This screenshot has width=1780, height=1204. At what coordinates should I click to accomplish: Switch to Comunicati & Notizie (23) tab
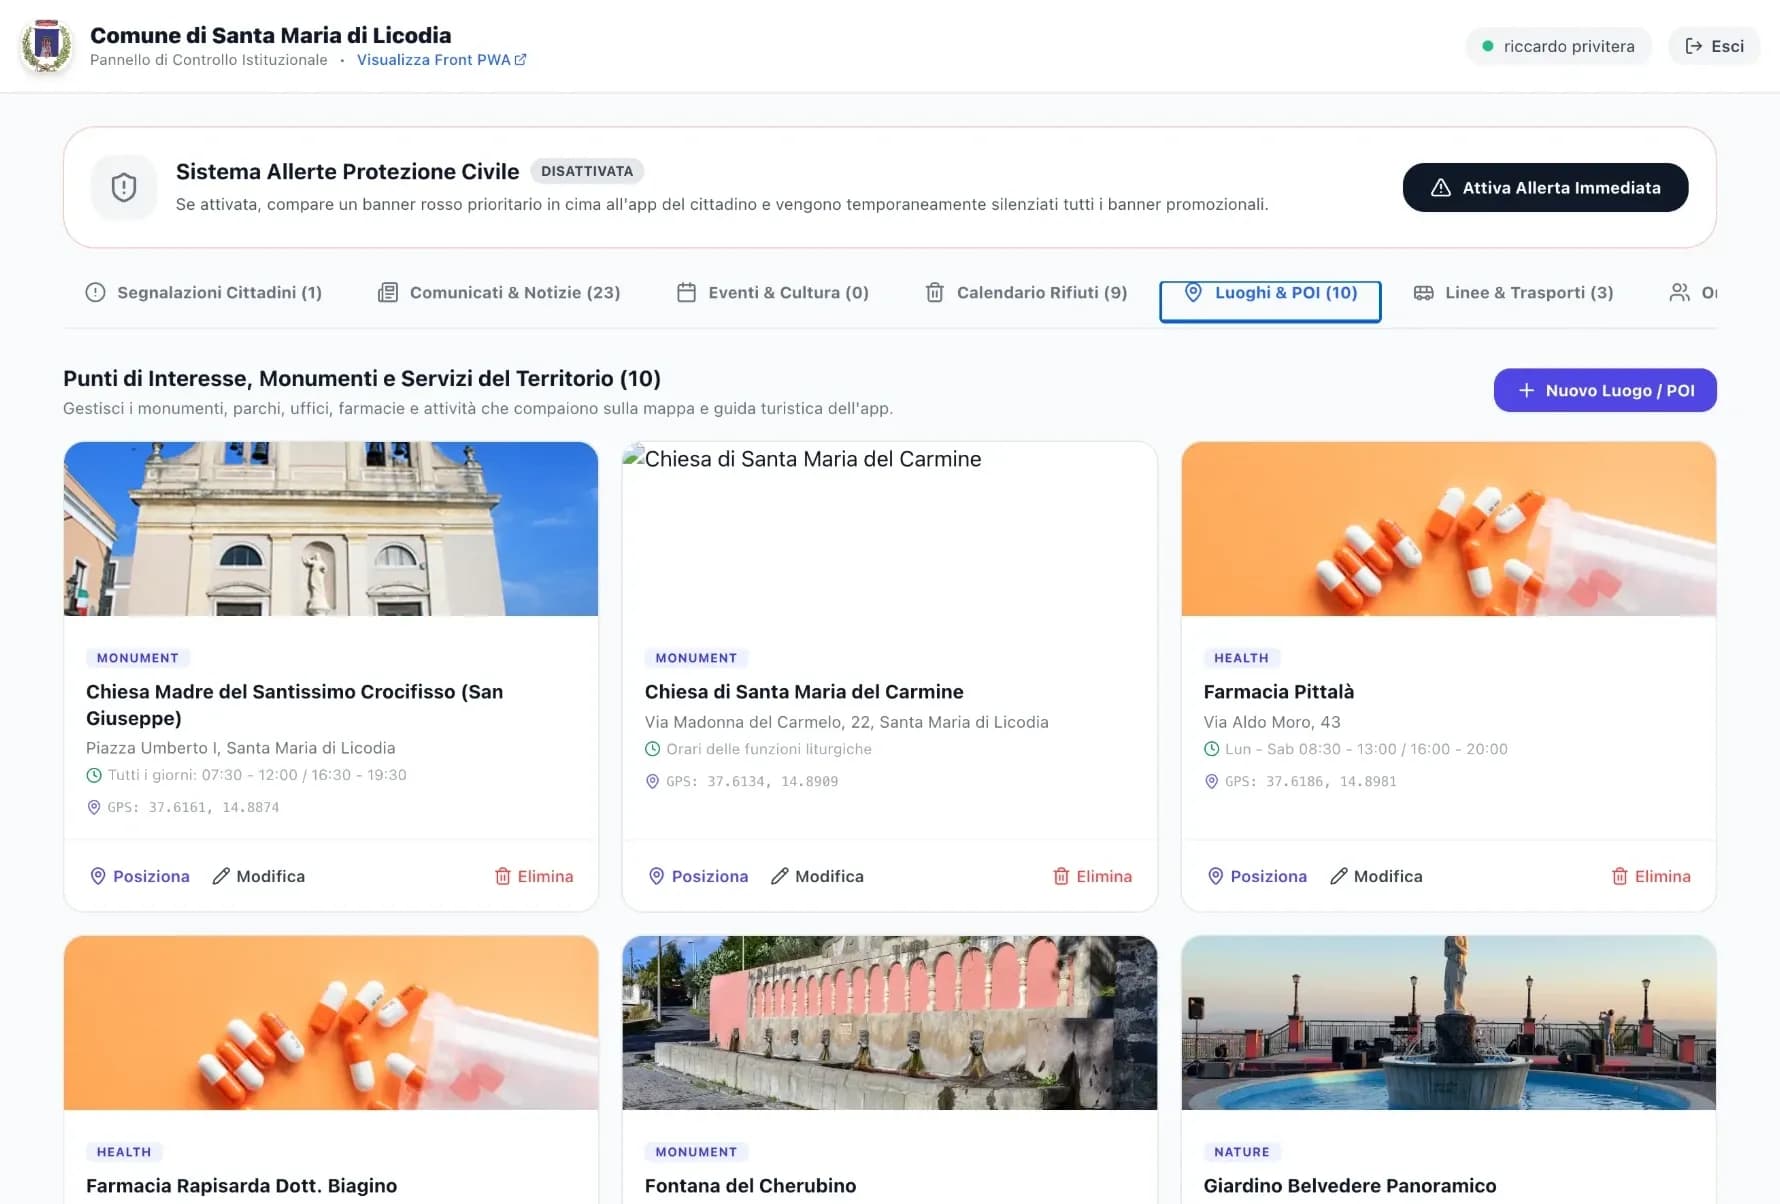click(499, 293)
